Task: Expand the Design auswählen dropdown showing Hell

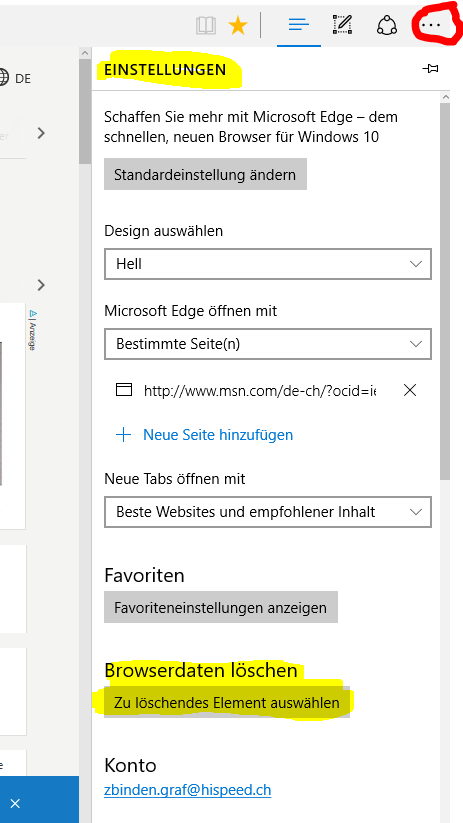Action: 268,264
